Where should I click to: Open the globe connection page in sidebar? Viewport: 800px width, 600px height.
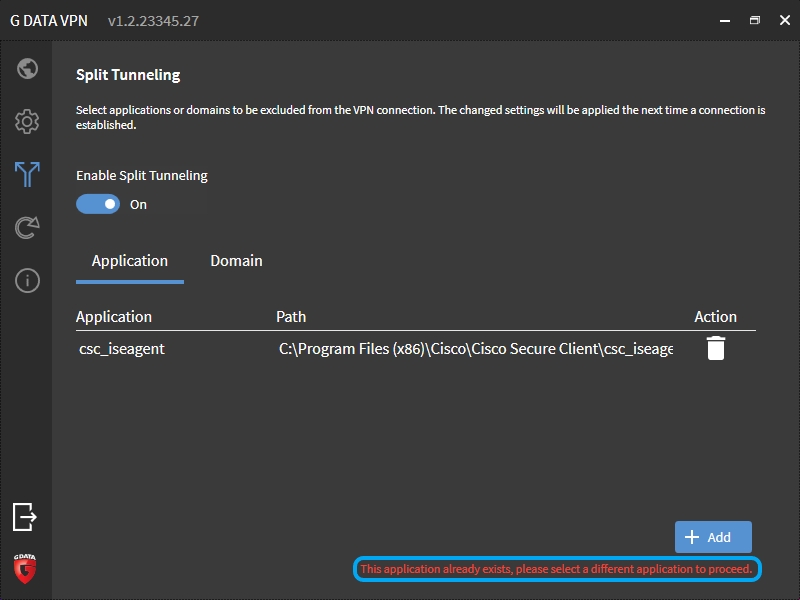[27, 68]
